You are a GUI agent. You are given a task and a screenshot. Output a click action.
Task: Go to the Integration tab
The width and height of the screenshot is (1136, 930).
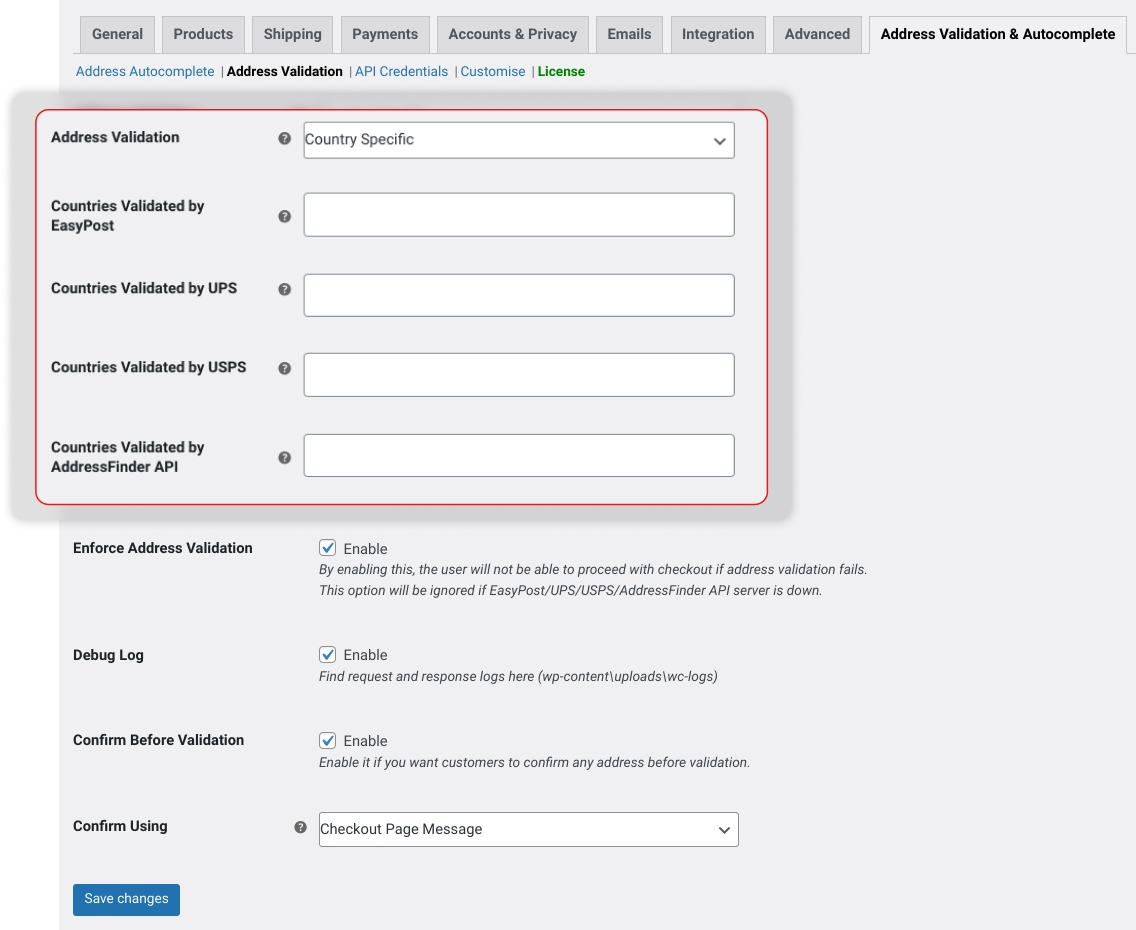point(718,34)
